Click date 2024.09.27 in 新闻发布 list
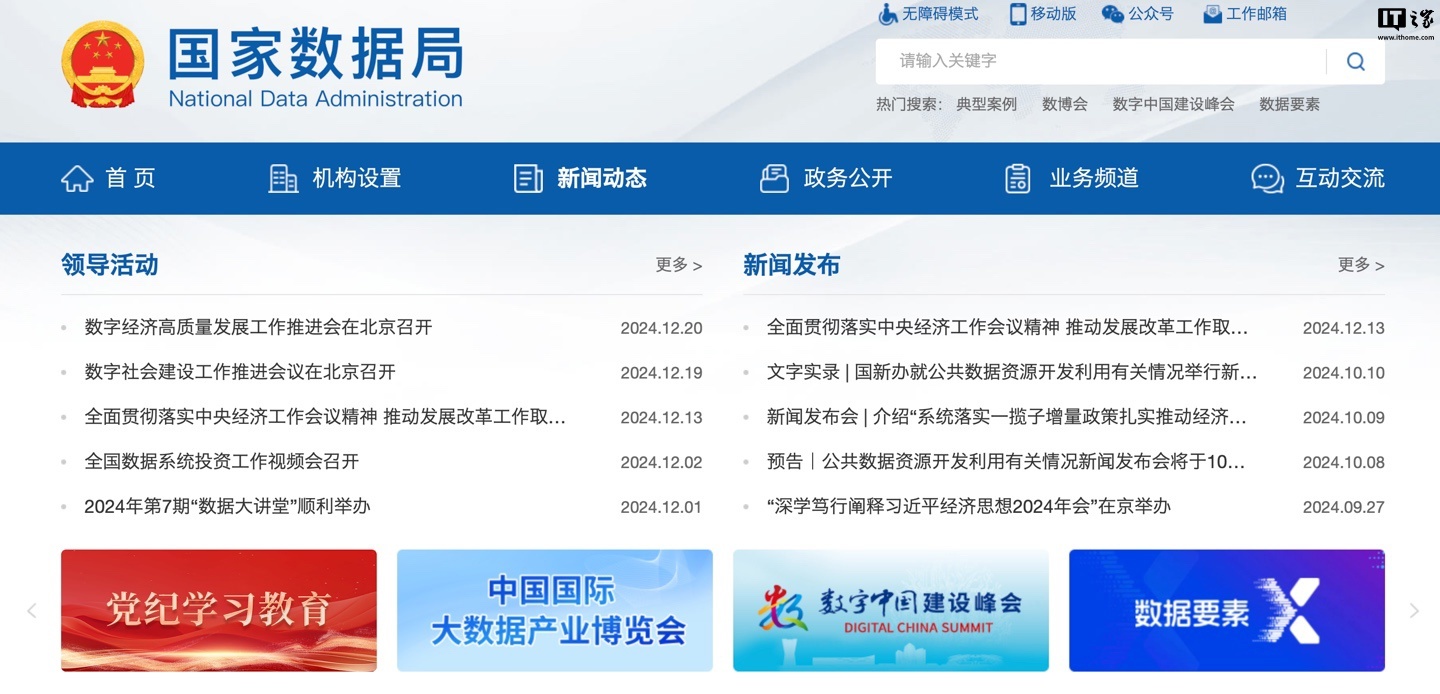 click(x=1343, y=507)
